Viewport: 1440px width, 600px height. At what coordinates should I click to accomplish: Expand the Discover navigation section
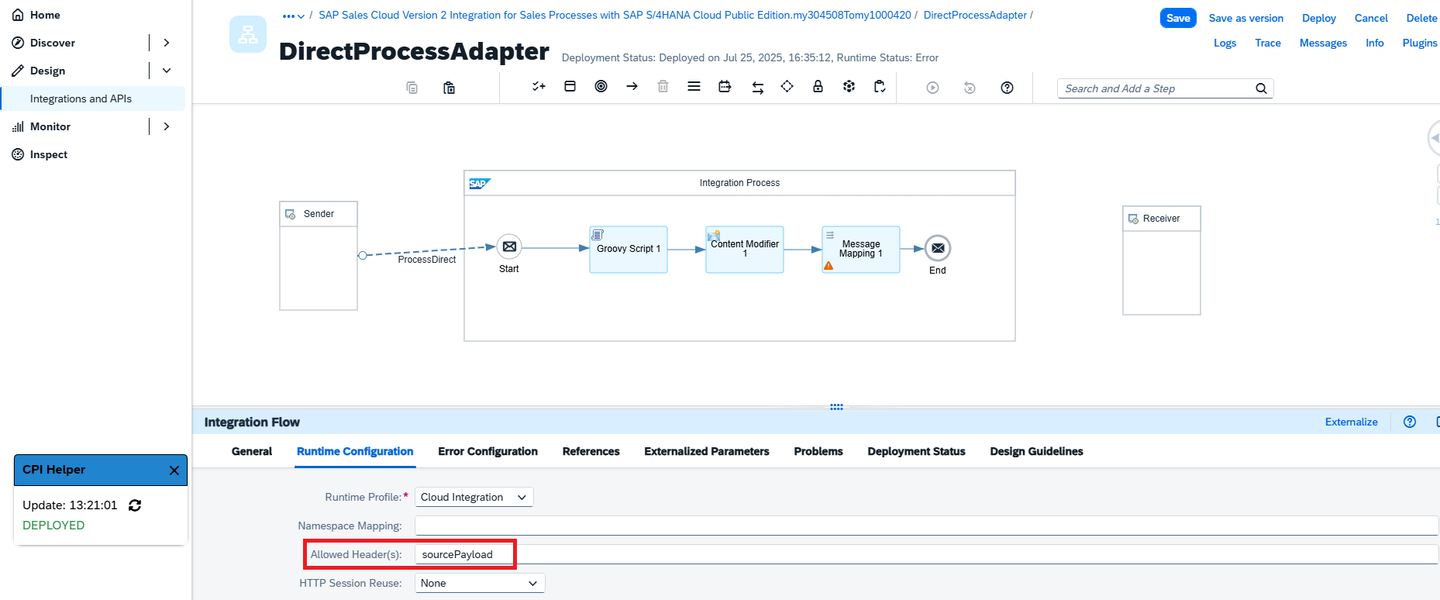click(166, 43)
